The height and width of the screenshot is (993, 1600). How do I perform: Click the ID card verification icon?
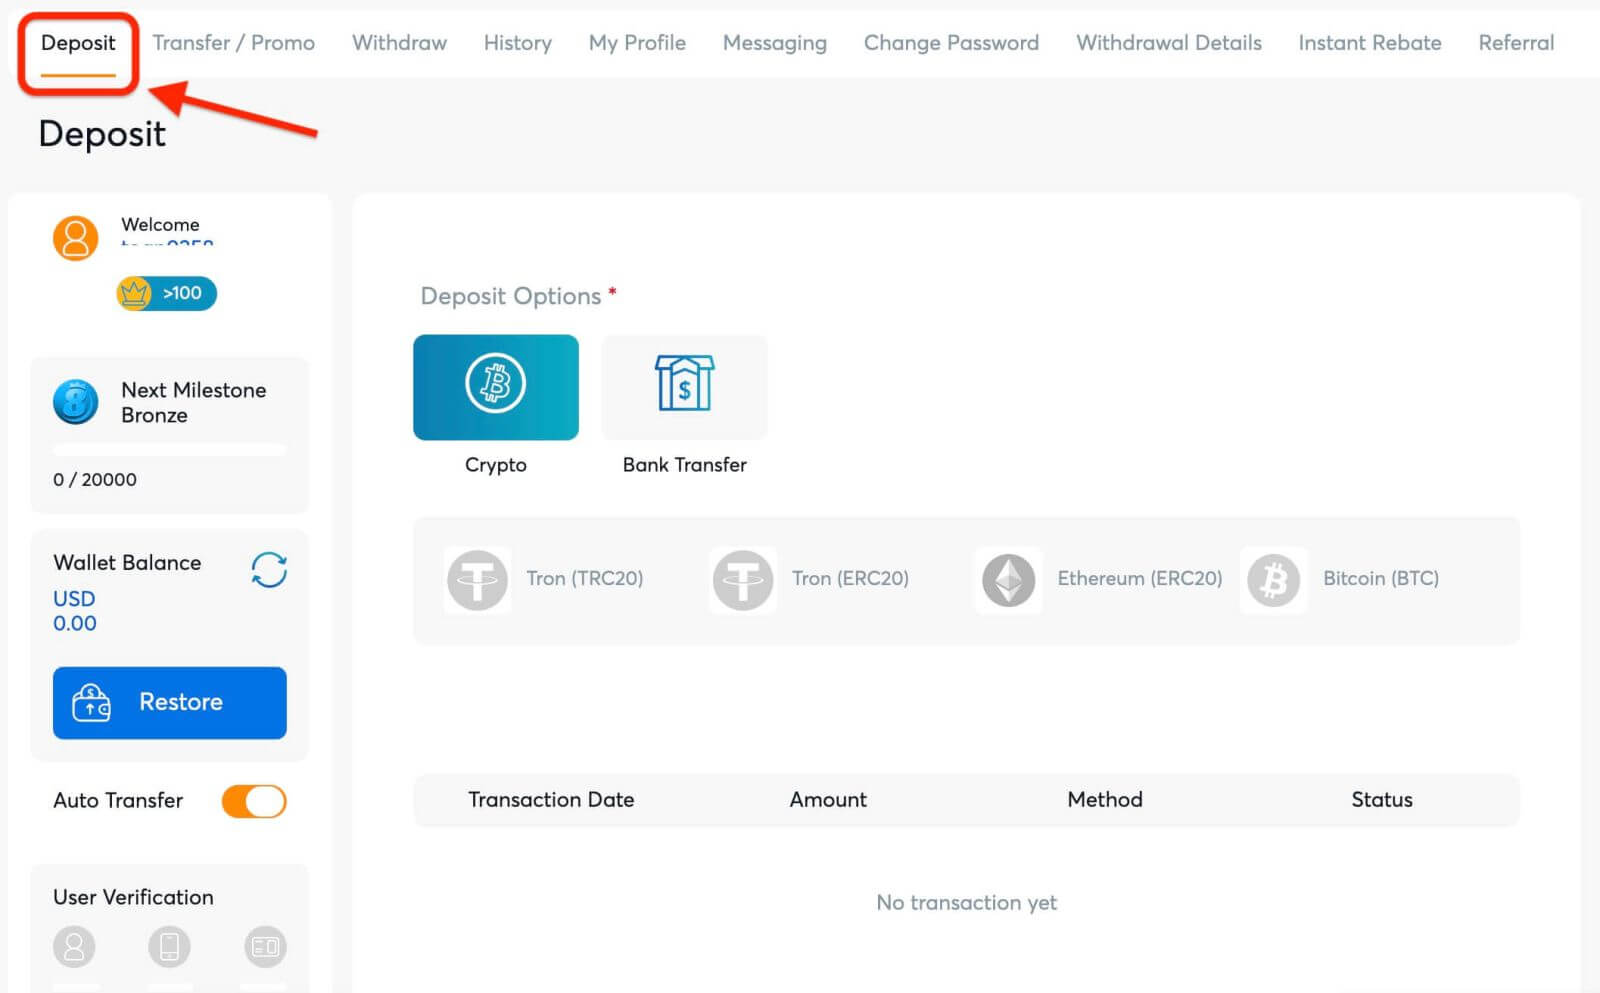[x=265, y=946]
